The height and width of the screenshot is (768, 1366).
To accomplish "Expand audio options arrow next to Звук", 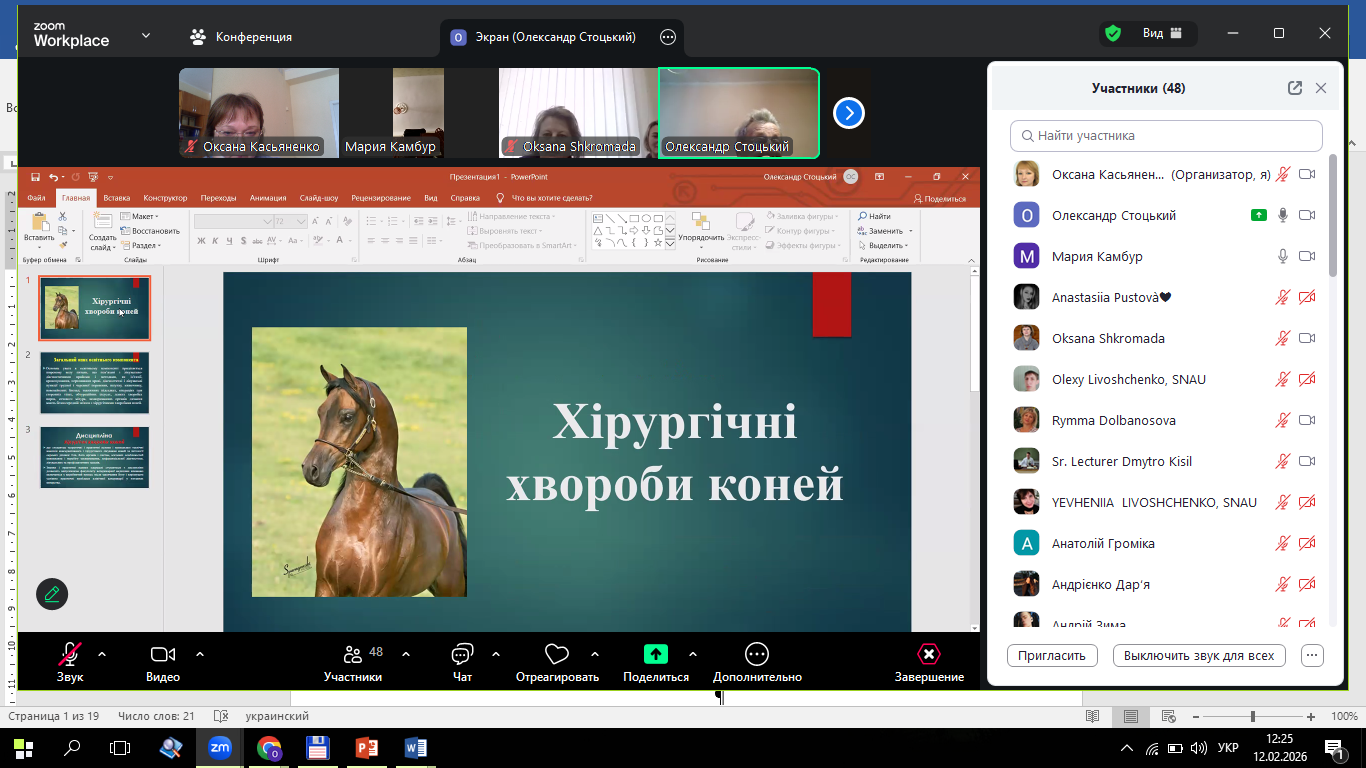I will tap(101, 654).
